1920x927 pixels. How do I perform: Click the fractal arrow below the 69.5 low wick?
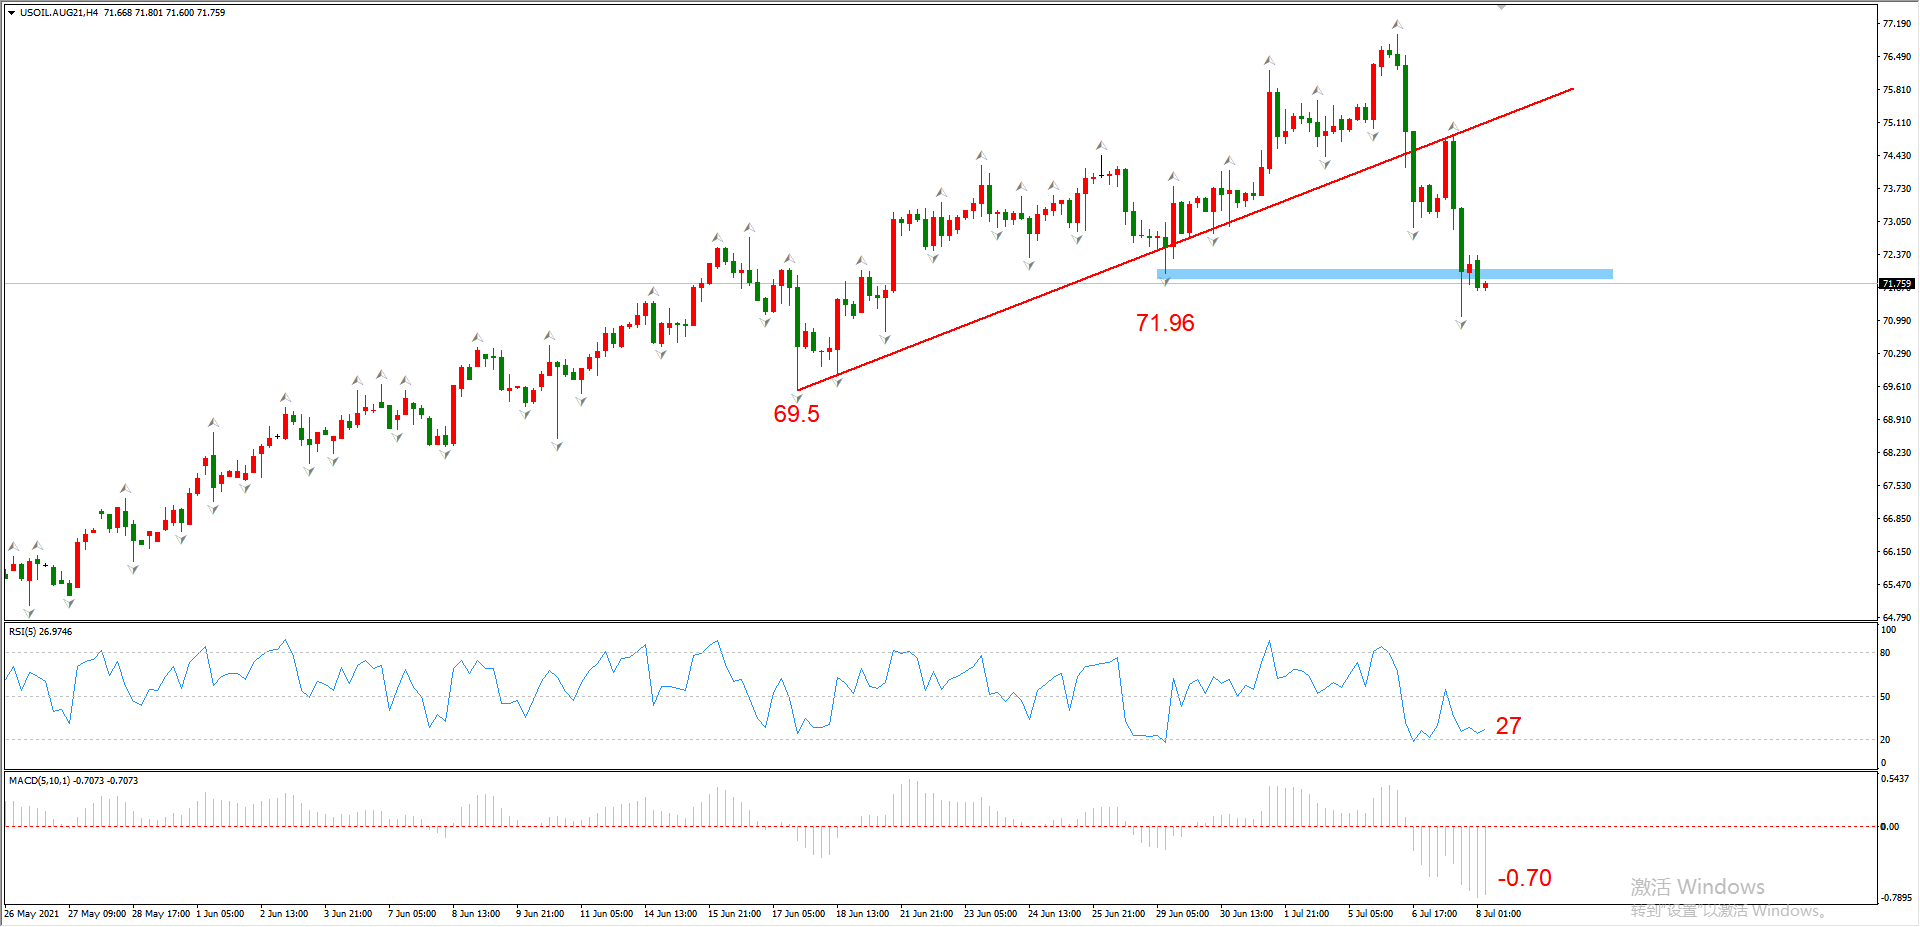click(797, 398)
